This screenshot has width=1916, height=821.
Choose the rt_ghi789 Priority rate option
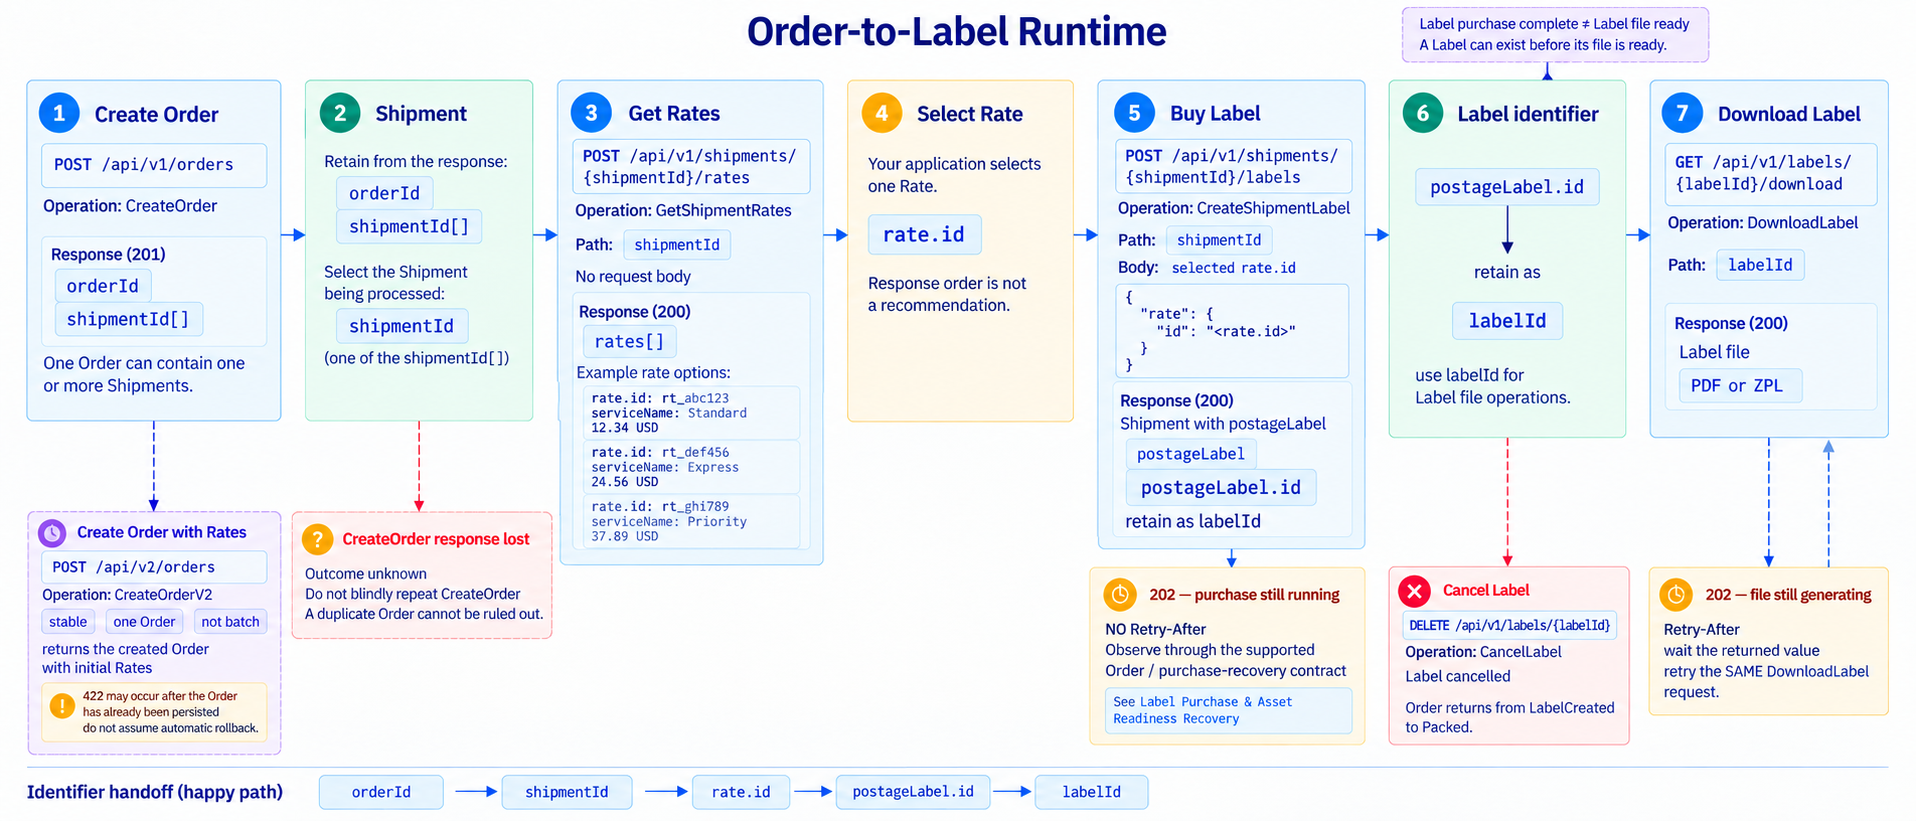[x=691, y=521]
